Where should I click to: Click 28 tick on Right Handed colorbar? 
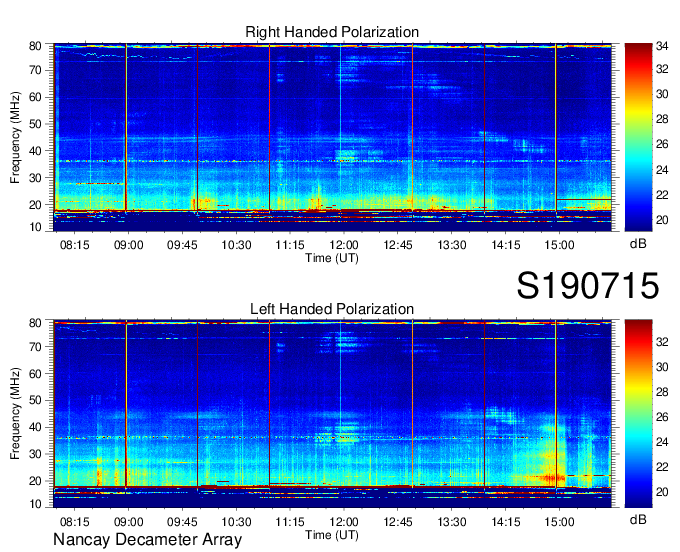[662, 119]
